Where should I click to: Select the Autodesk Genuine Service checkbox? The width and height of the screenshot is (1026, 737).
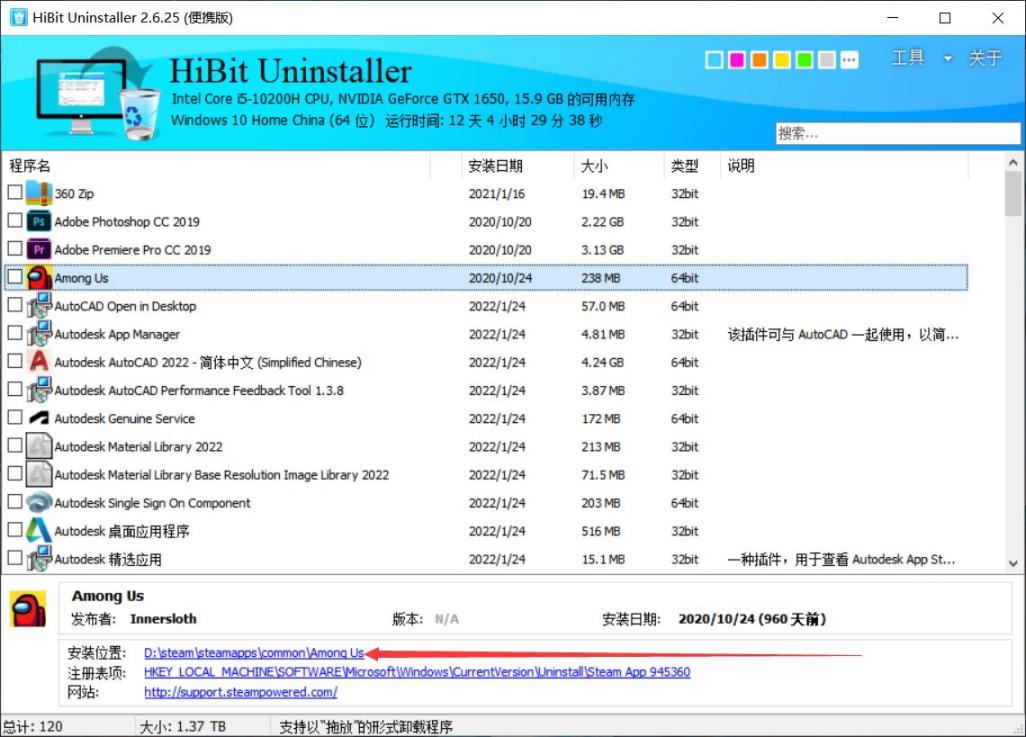tap(14, 418)
